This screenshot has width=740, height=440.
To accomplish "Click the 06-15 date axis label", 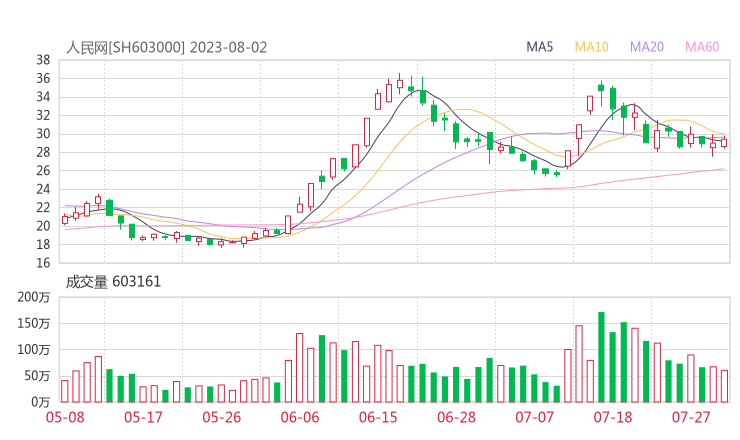I will [x=378, y=417].
